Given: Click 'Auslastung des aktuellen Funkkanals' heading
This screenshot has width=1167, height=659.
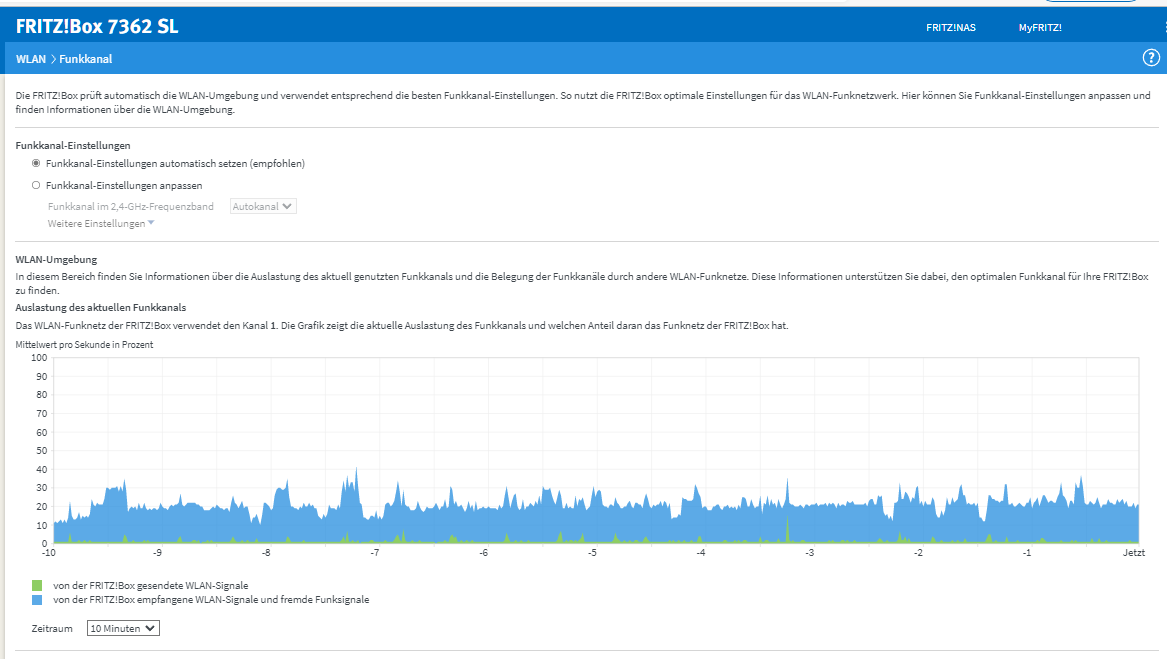Looking at the screenshot, I should (100, 308).
